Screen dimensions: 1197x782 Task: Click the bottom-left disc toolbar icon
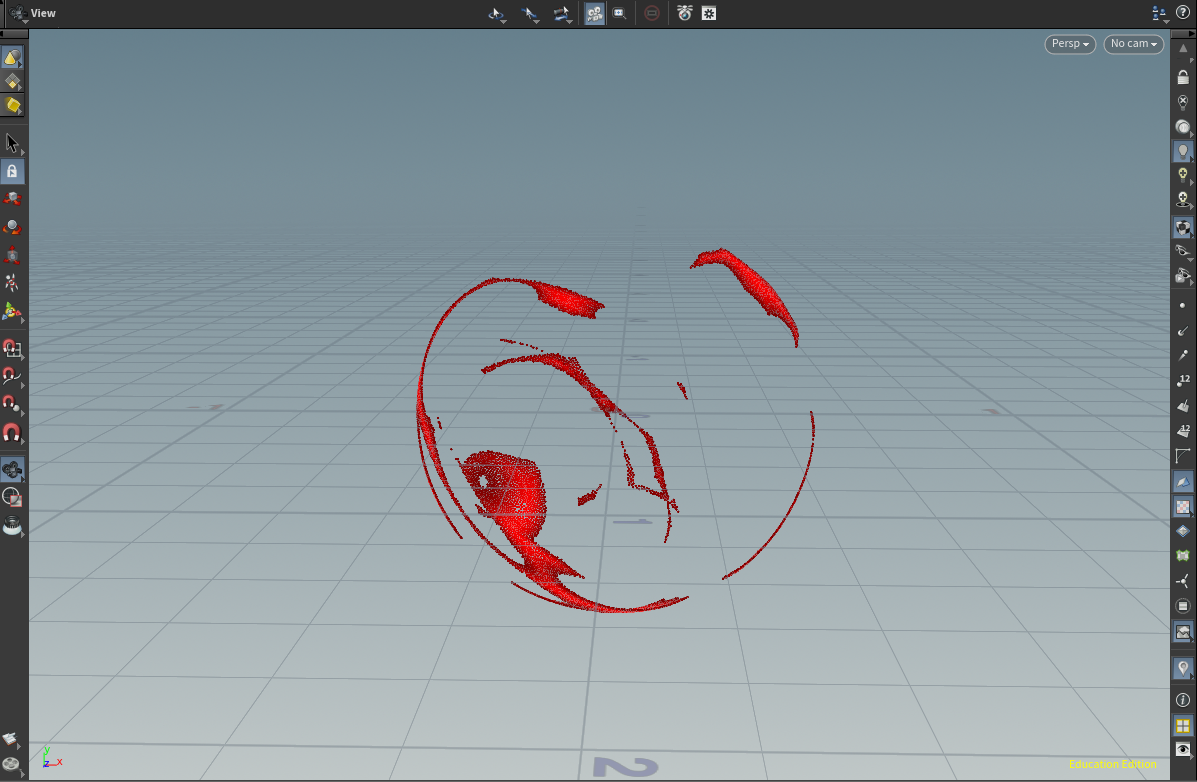point(11,764)
